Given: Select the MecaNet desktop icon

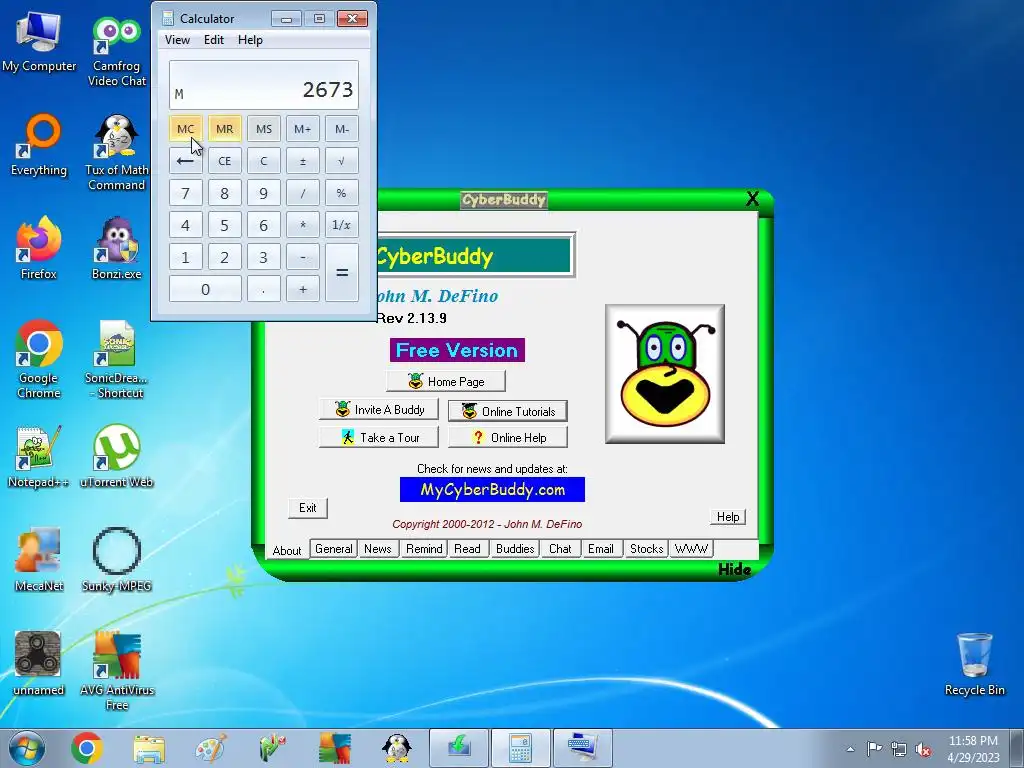Looking at the screenshot, I should click(x=39, y=560).
